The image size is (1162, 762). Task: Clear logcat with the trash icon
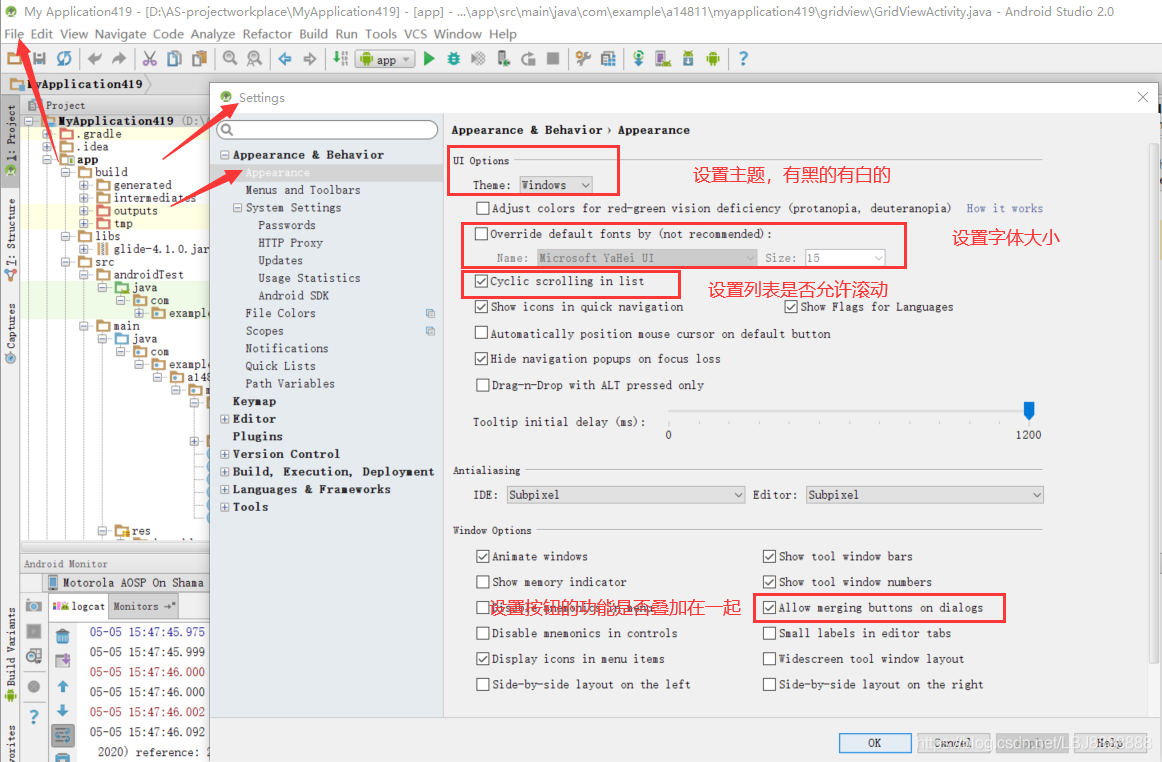click(x=63, y=635)
